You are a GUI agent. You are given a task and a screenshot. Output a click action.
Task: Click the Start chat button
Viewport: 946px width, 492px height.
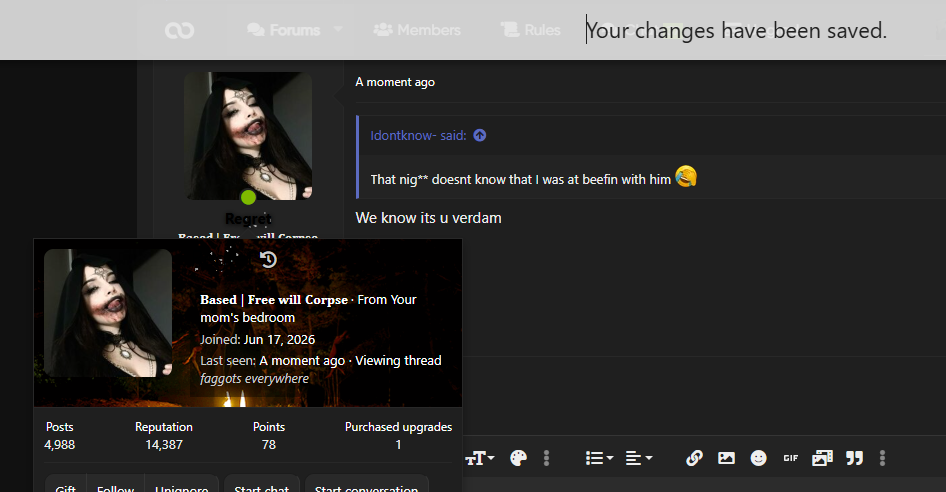point(262,485)
